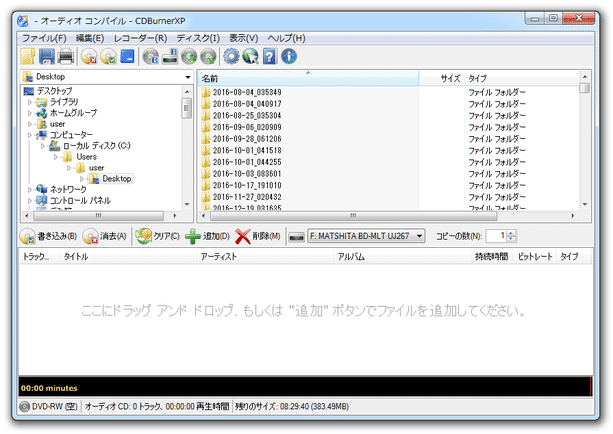Open settings with the gear icon
613x434 pixels.
pyautogui.click(x=231, y=56)
